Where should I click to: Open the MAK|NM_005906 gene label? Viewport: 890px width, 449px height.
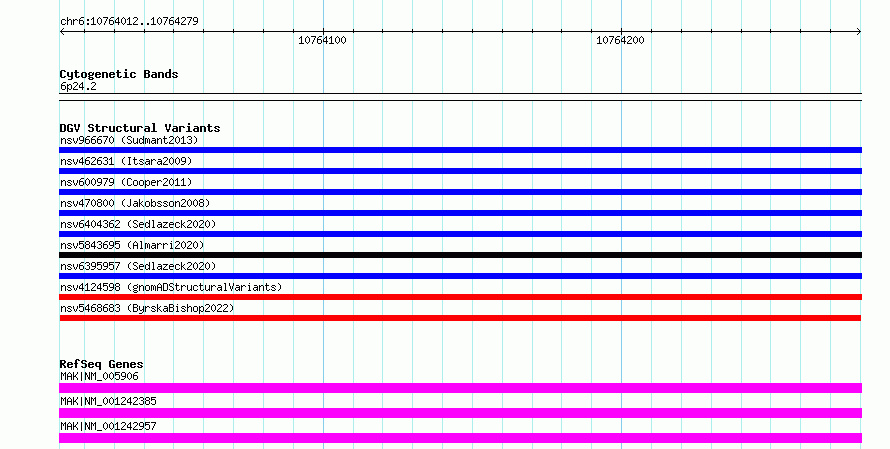[99, 376]
